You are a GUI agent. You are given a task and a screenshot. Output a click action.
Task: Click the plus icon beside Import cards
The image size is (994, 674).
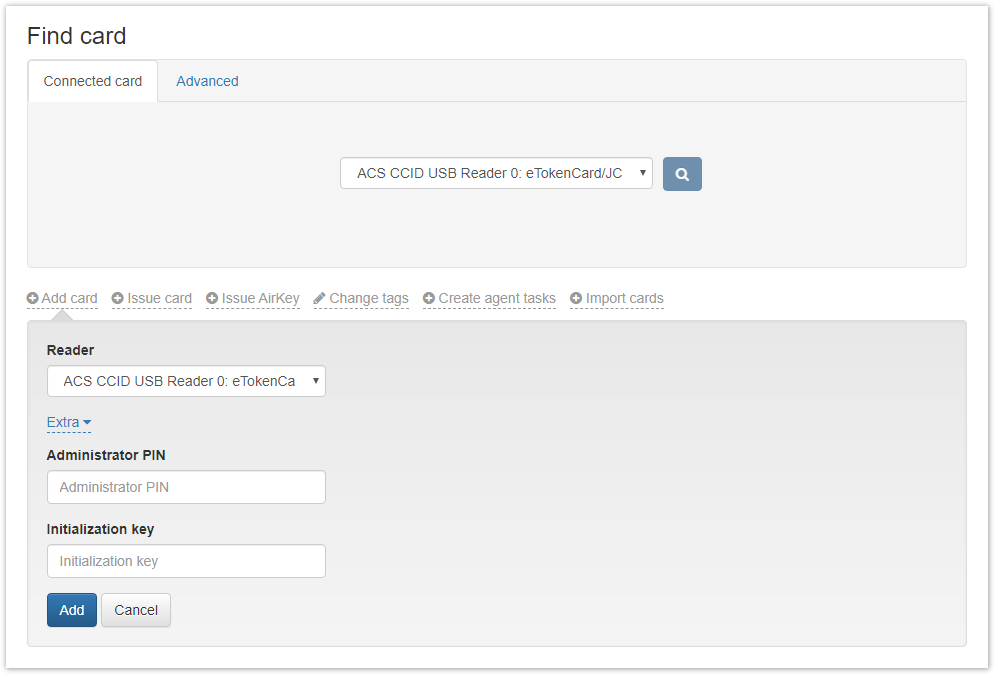(x=576, y=299)
